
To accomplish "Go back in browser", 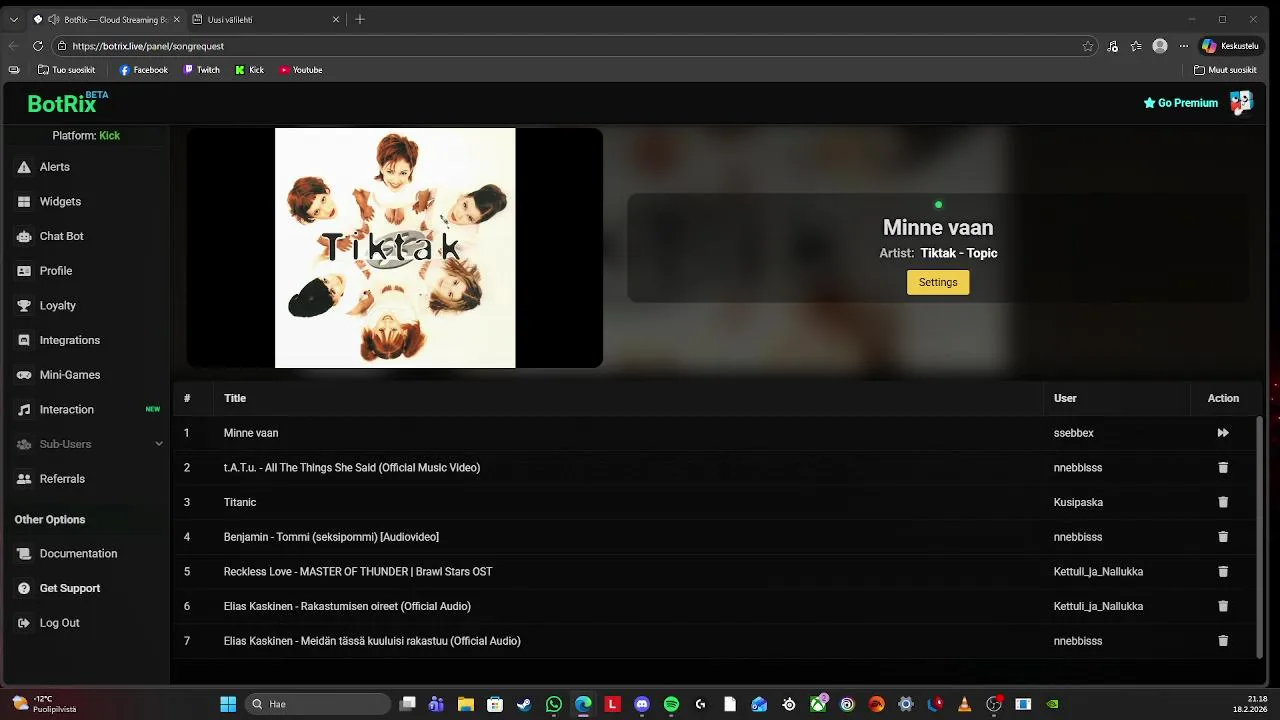I will coord(13,46).
